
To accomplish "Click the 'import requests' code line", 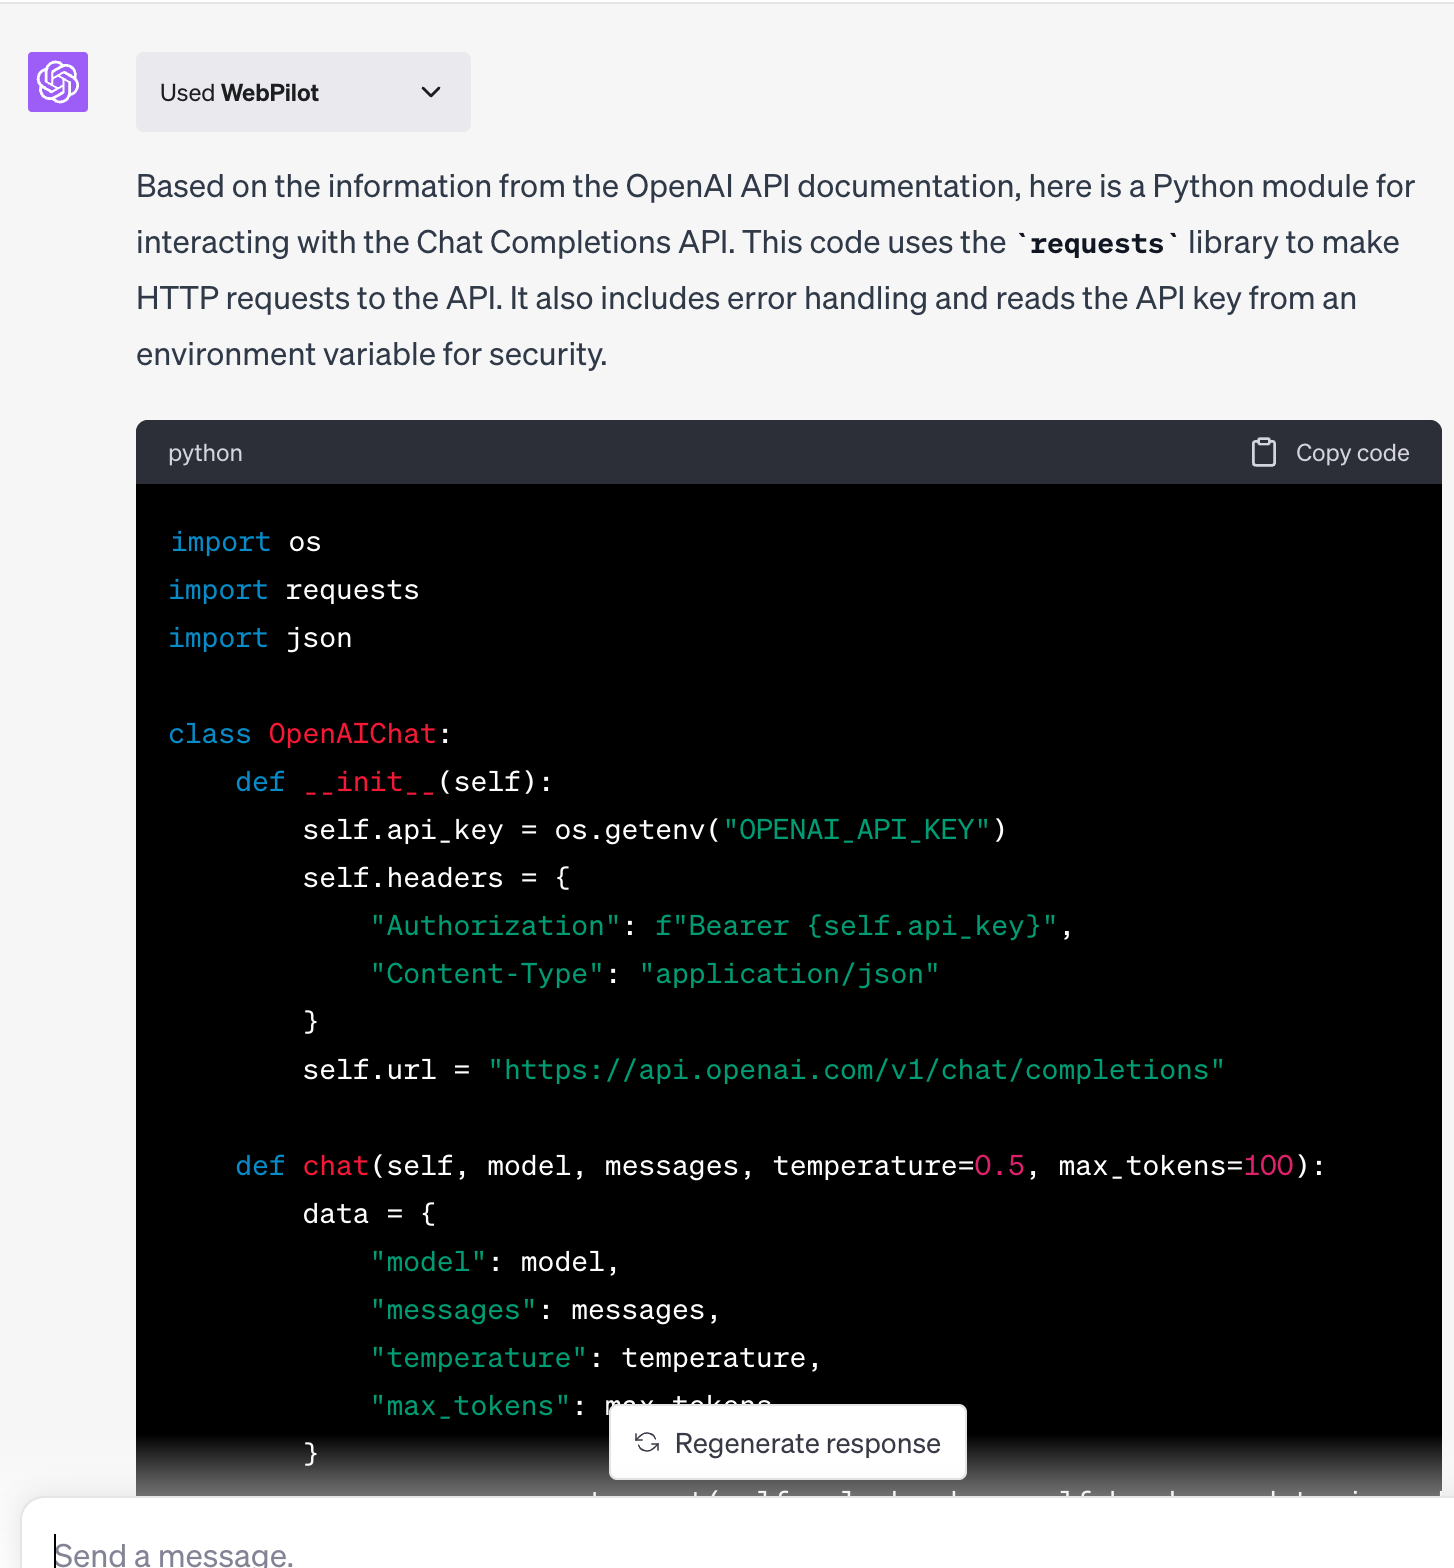I will tap(294, 590).
